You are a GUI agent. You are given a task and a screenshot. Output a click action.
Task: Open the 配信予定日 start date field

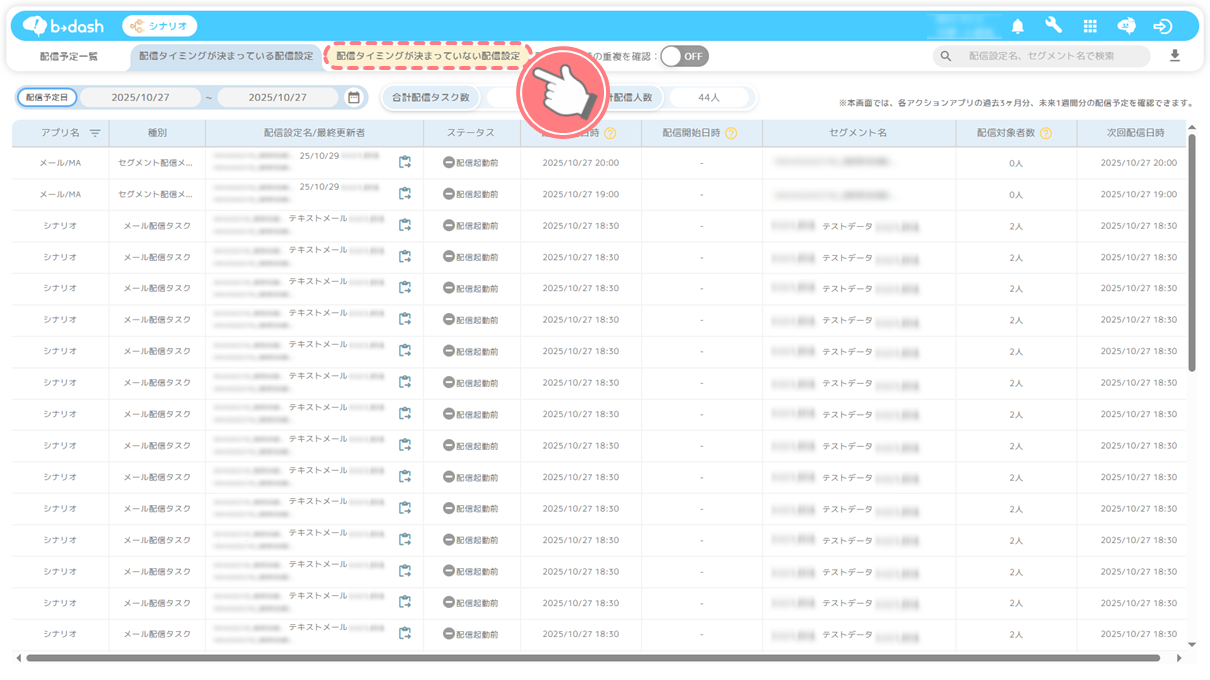140,98
